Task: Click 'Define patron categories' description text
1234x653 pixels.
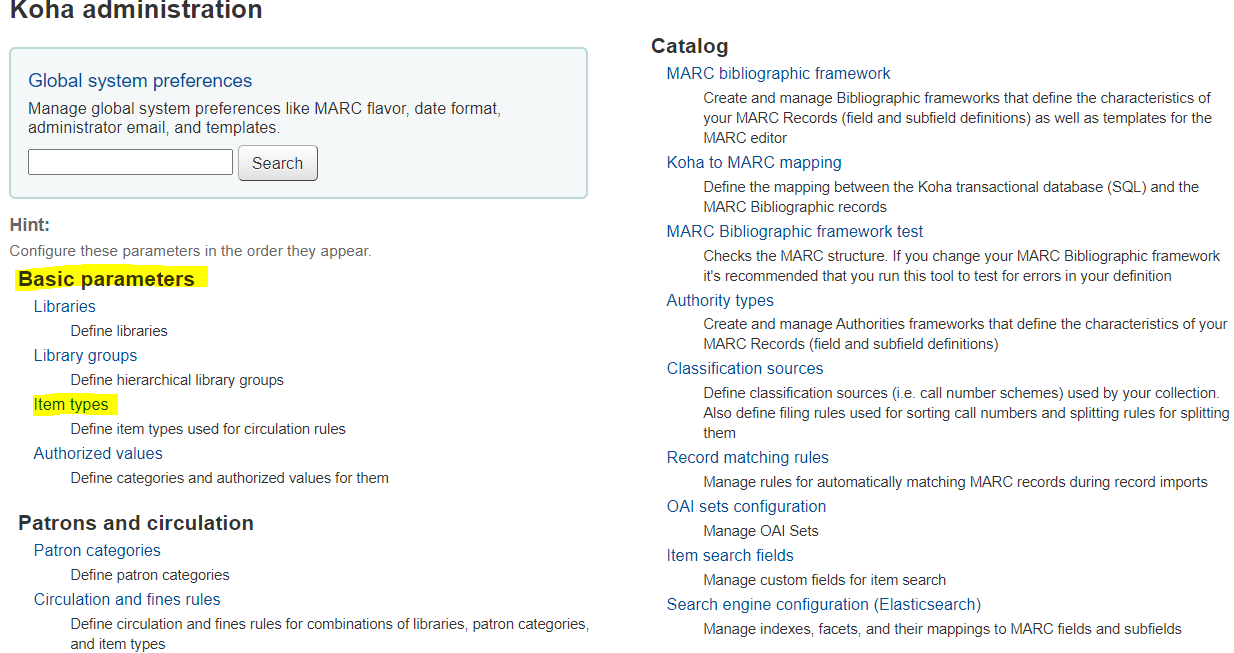Action: click(150, 575)
